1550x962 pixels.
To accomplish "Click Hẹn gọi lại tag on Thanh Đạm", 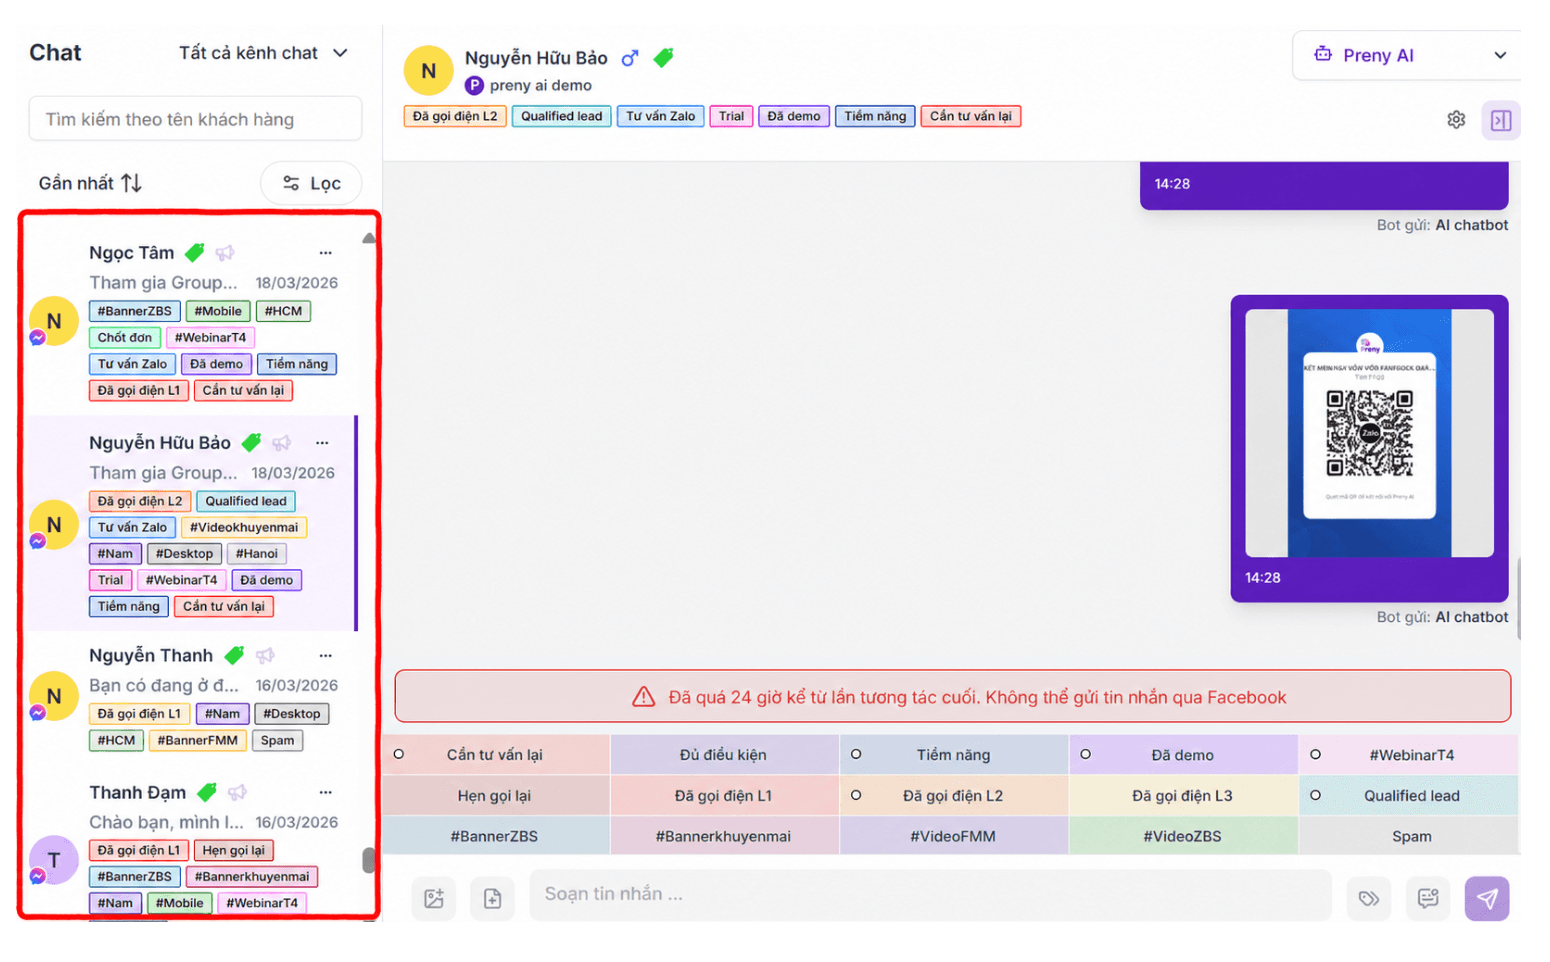I will (x=234, y=851).
